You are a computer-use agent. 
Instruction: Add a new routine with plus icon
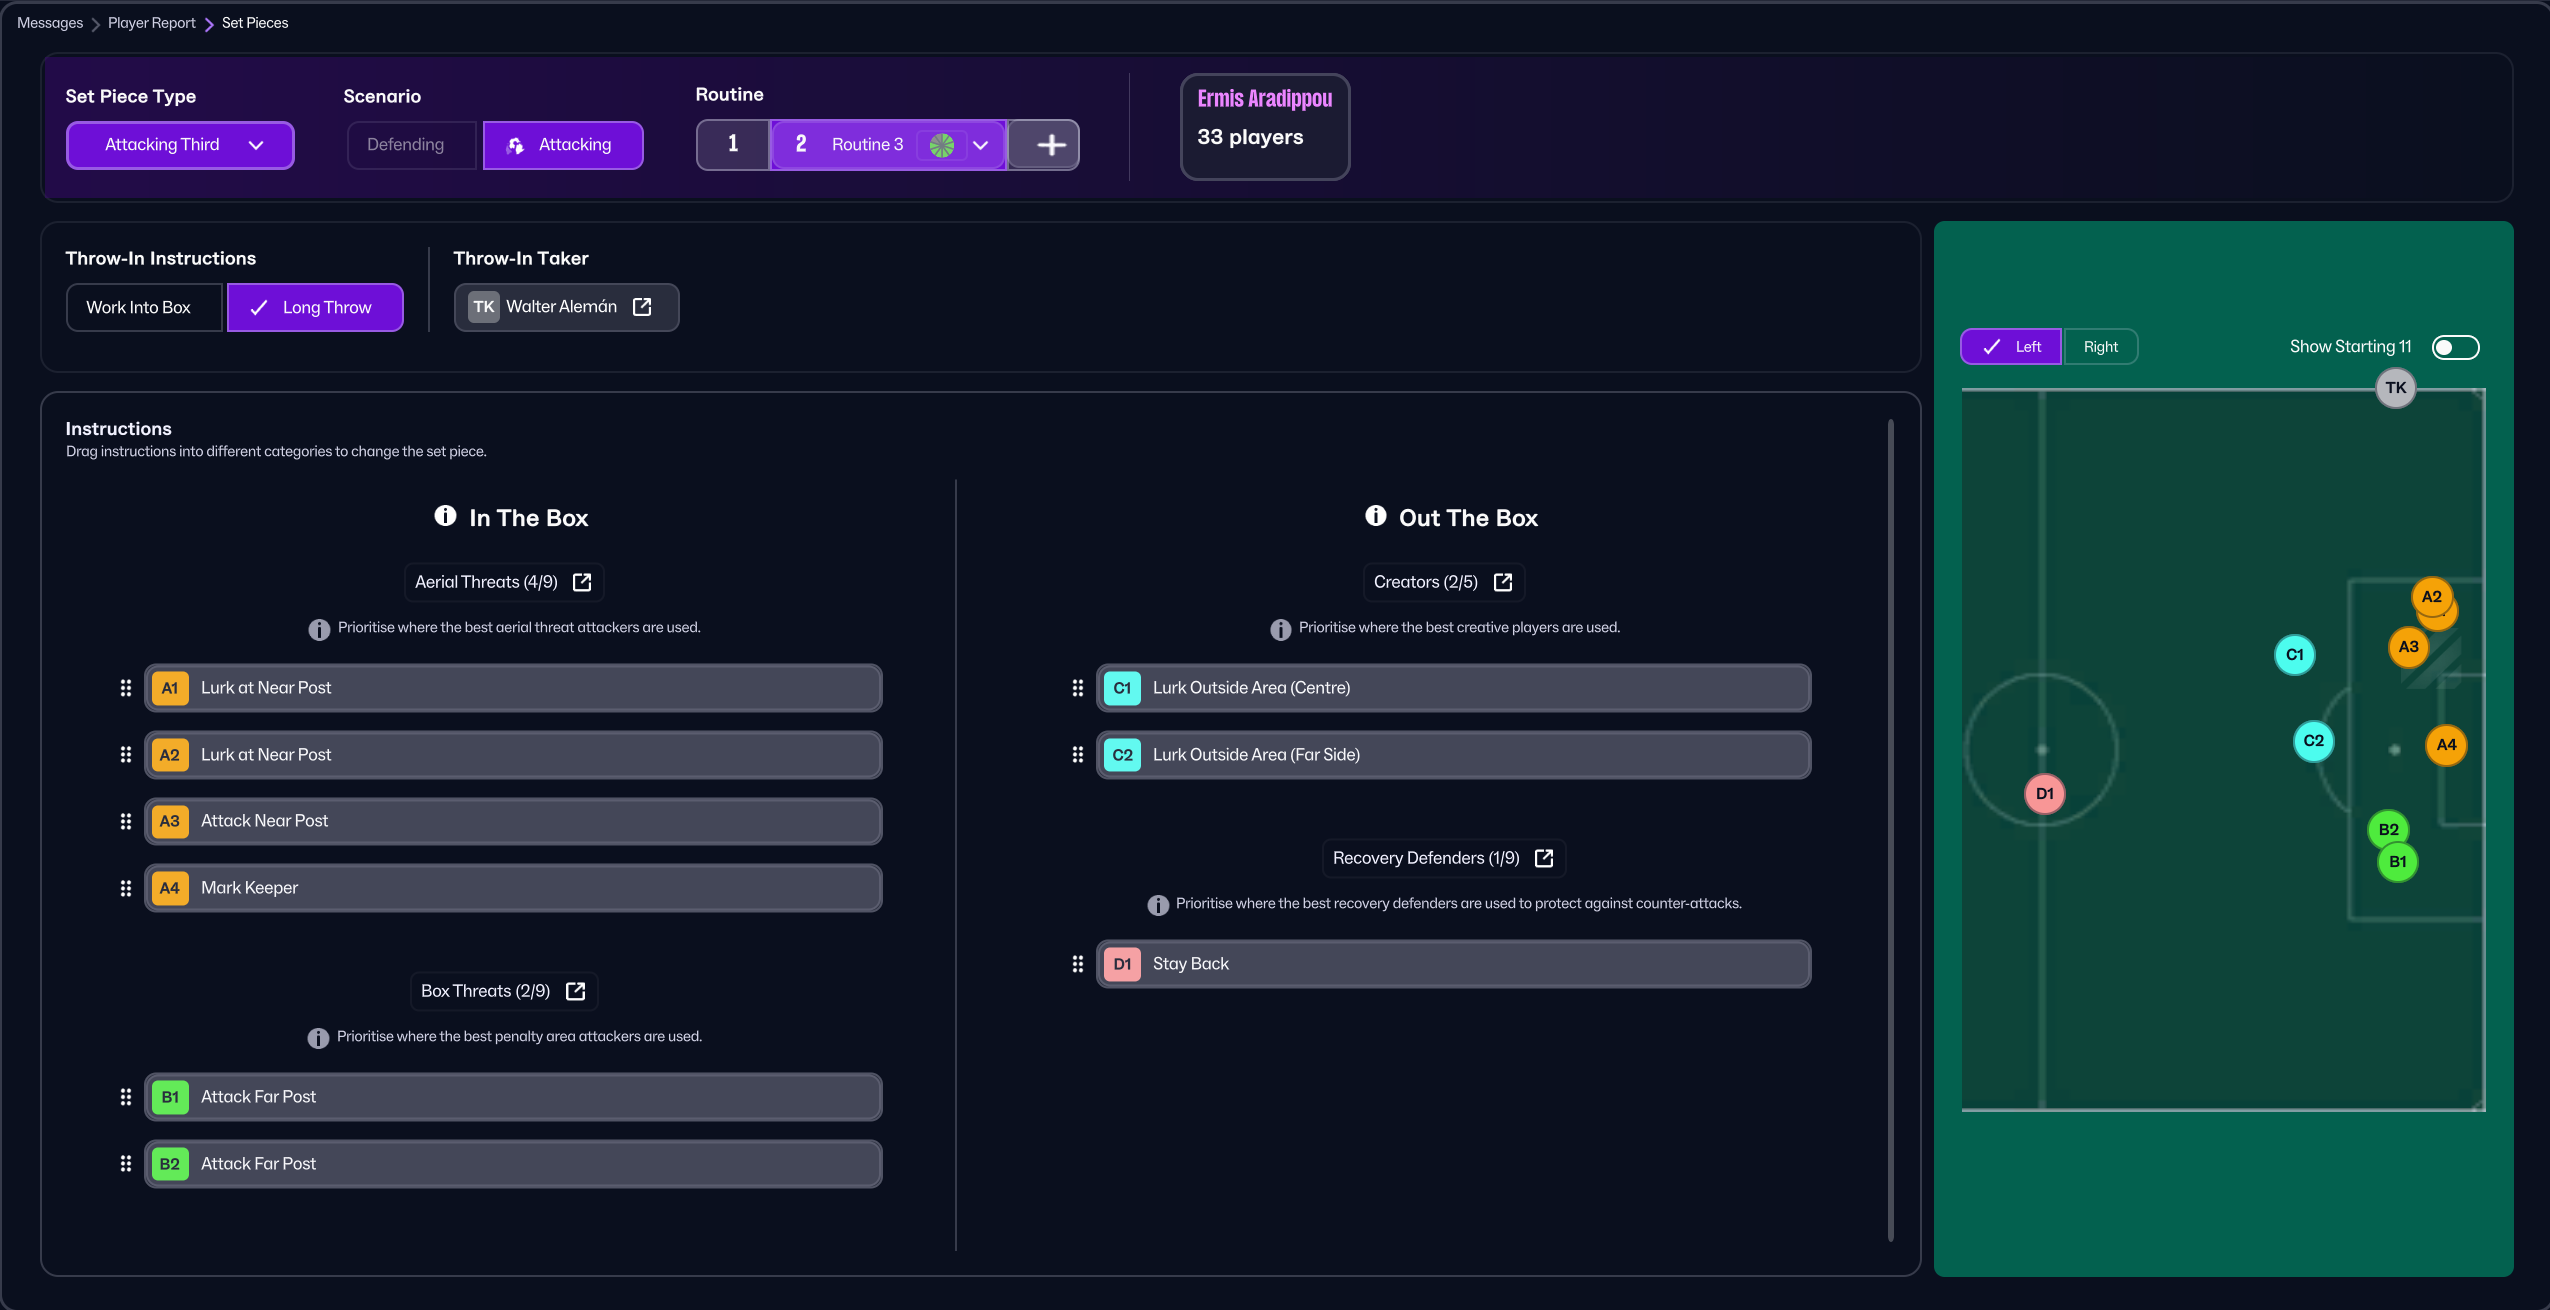click(x=1050, y=145)
